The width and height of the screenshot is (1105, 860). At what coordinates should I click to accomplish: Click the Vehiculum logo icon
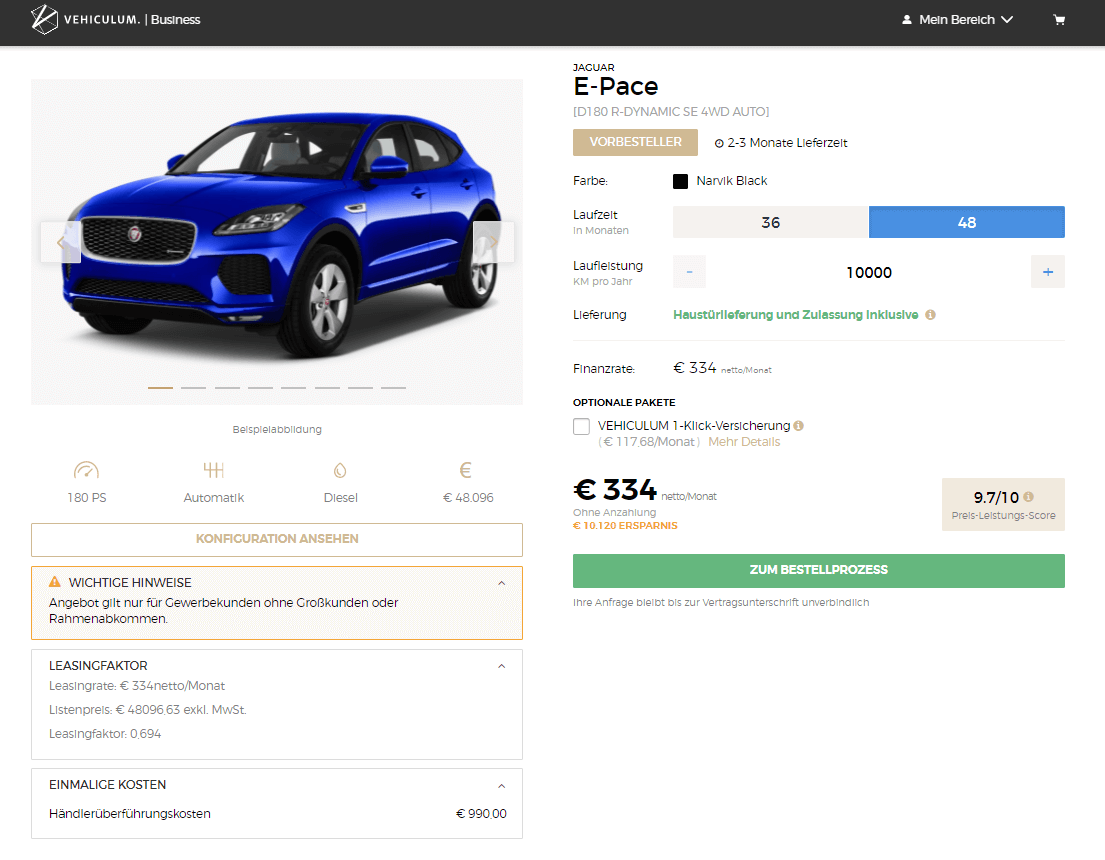44,20
